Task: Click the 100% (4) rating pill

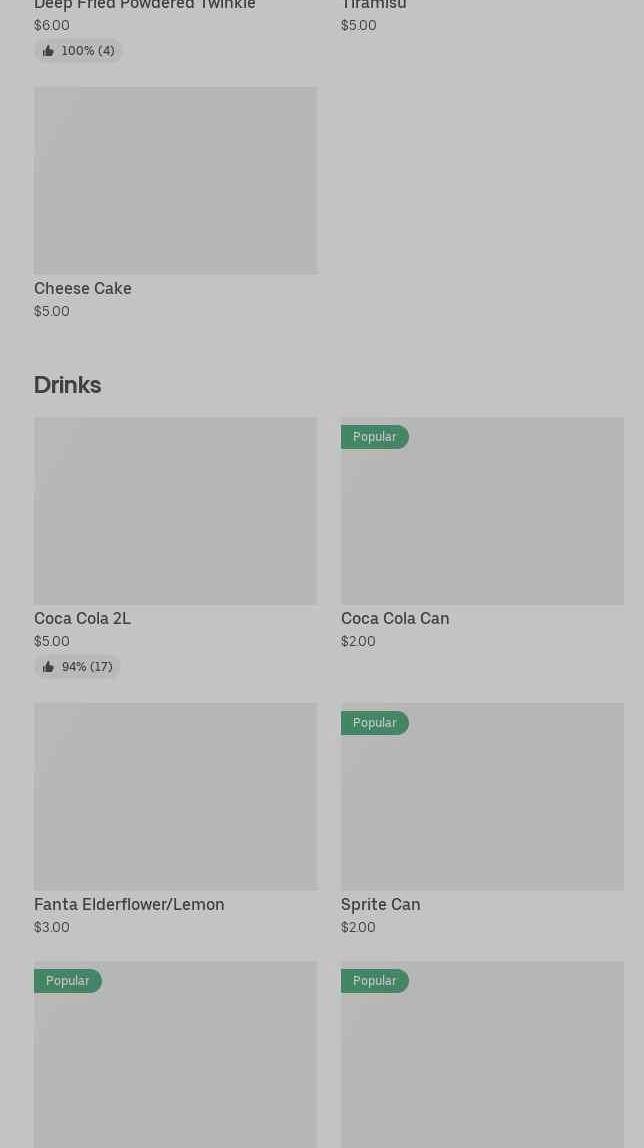Action: [x=78, y=51]
